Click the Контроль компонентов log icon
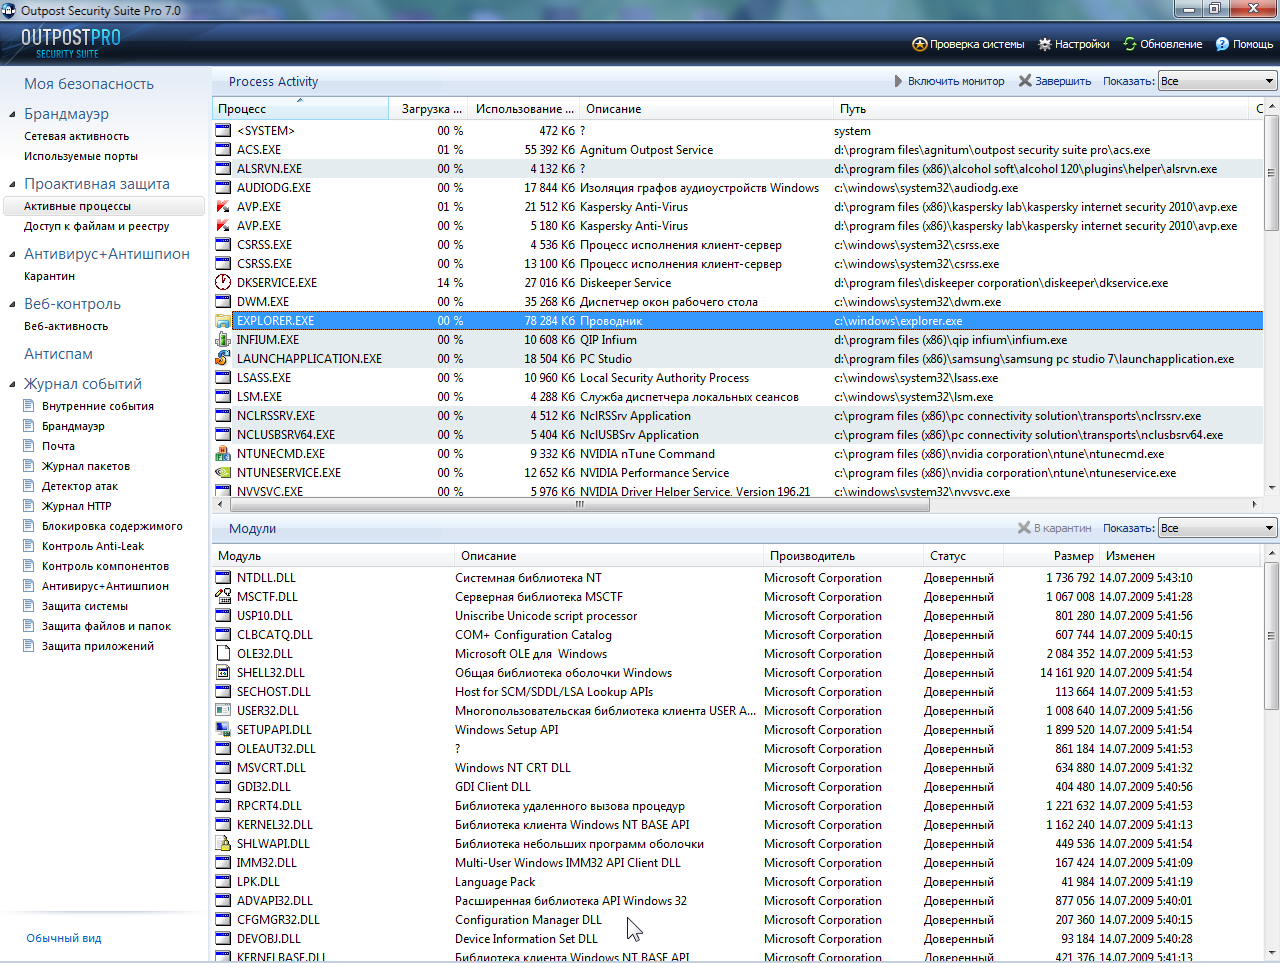This screenshot has width=1280, height=963. pos(30,566)
